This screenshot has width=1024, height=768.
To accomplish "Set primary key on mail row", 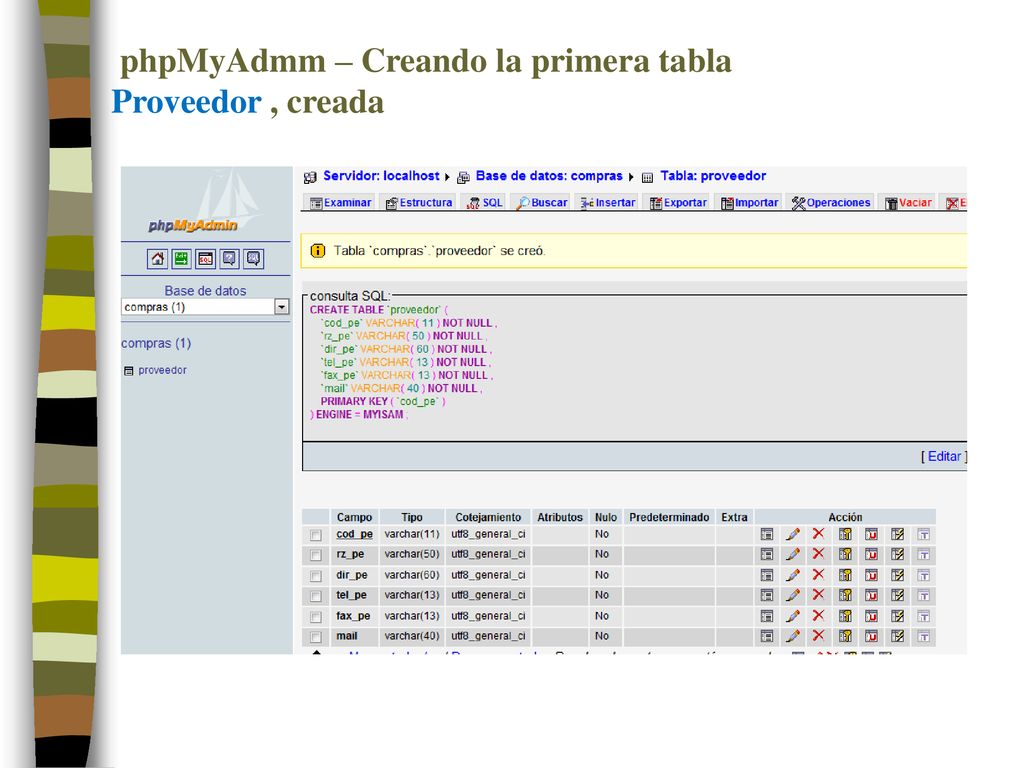I will pyautogui.click(x=845, y=636).
